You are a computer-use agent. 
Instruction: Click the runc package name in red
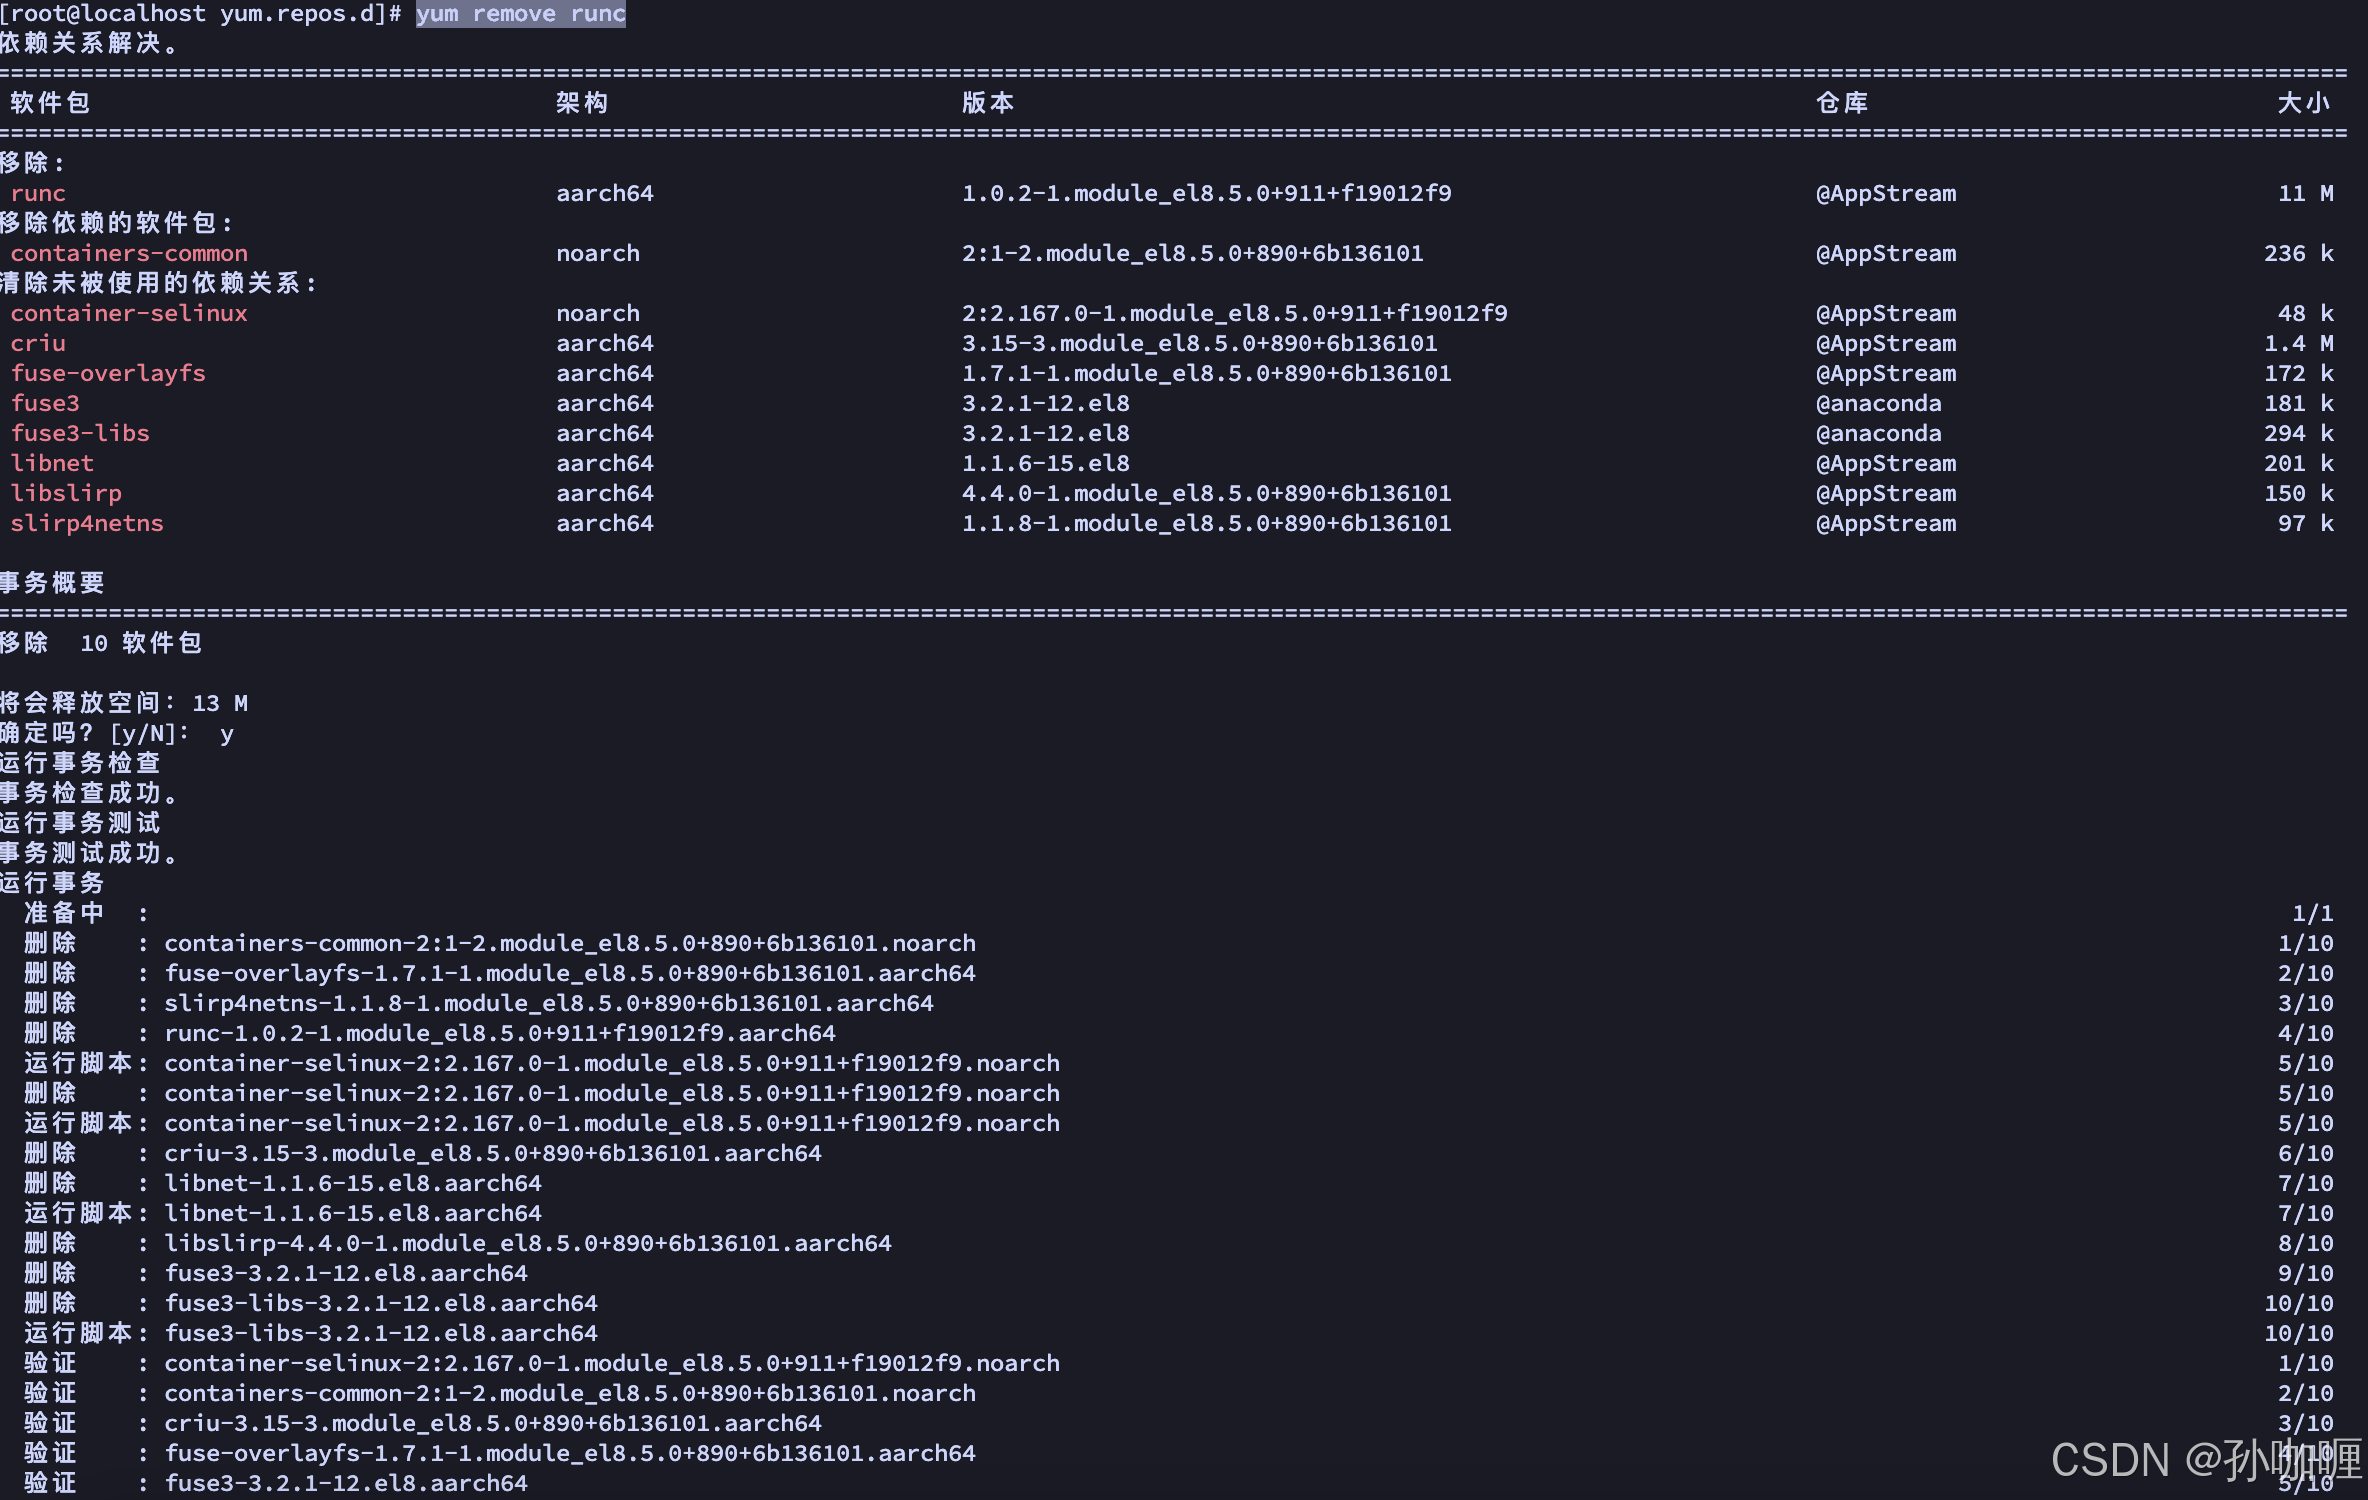(38, 193)
